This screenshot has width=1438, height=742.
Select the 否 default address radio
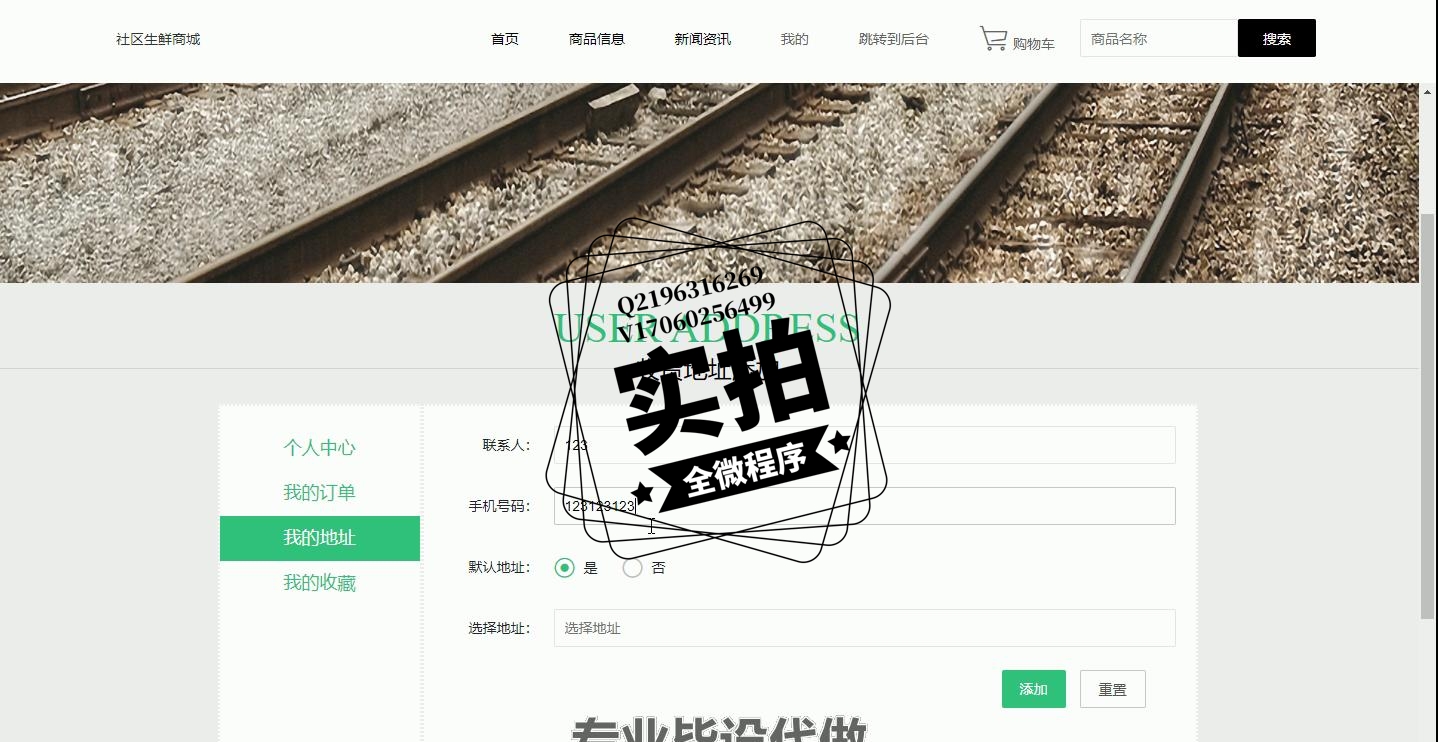[x=632, y=568]
